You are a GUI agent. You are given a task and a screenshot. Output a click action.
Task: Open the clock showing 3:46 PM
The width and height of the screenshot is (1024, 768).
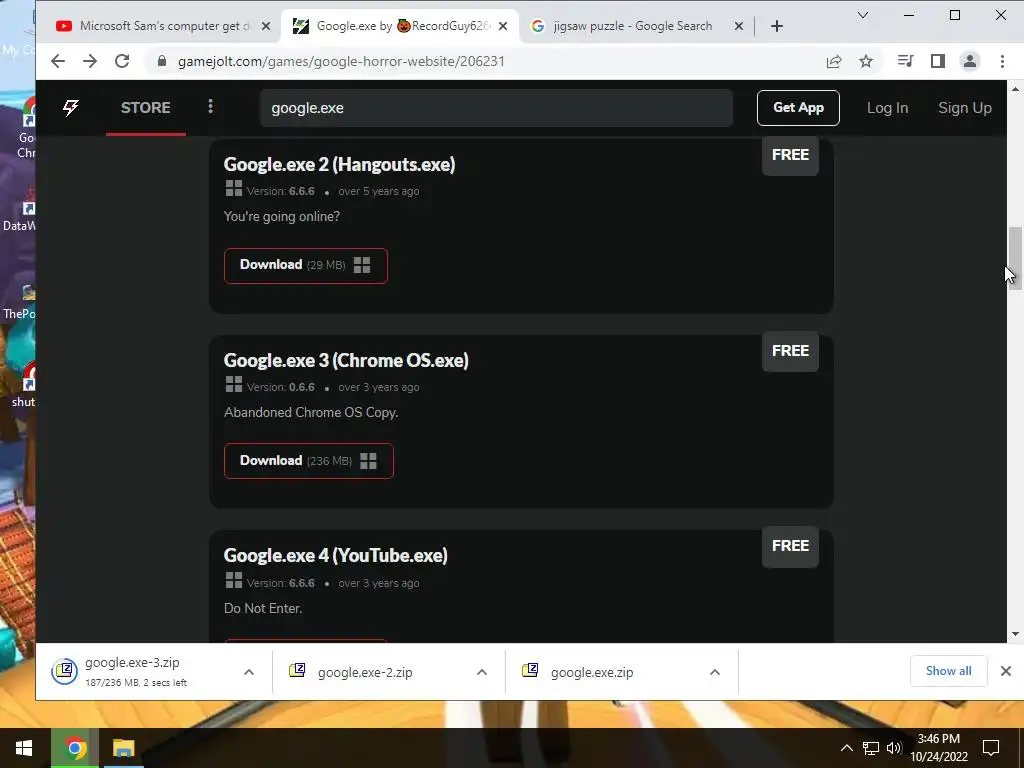pyautogui.click(x=938, y=748)
